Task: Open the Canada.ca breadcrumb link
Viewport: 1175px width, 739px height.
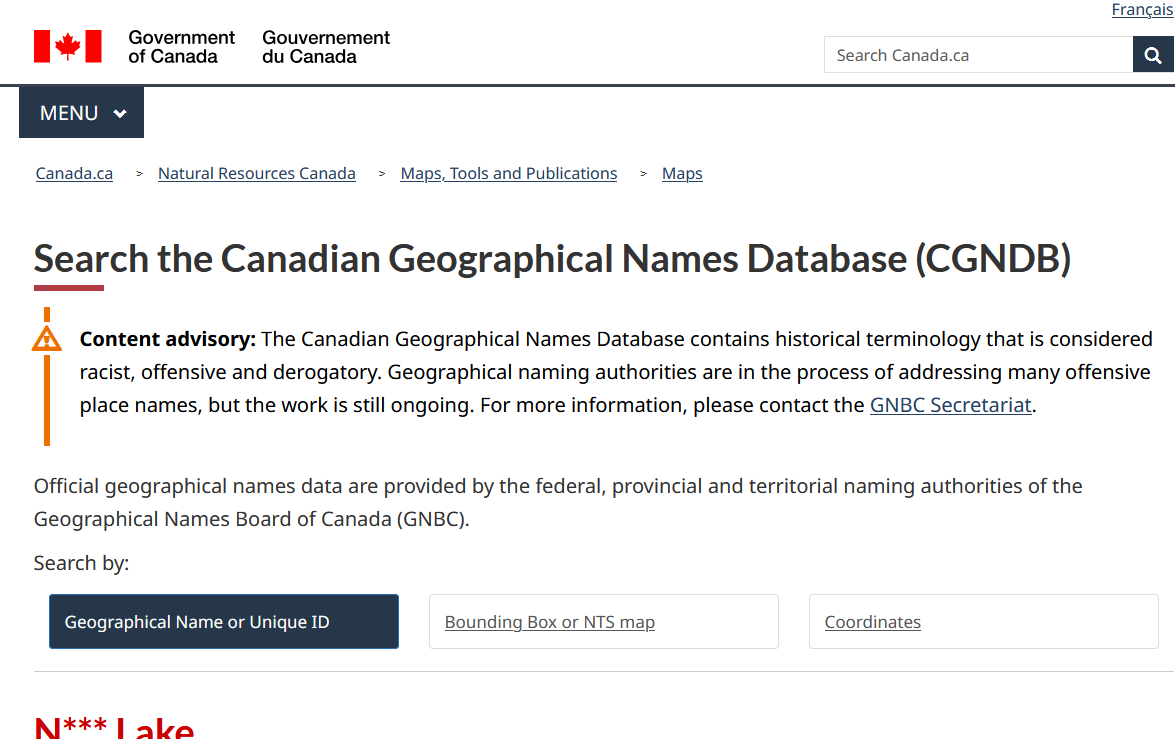Action: point(74,173)
